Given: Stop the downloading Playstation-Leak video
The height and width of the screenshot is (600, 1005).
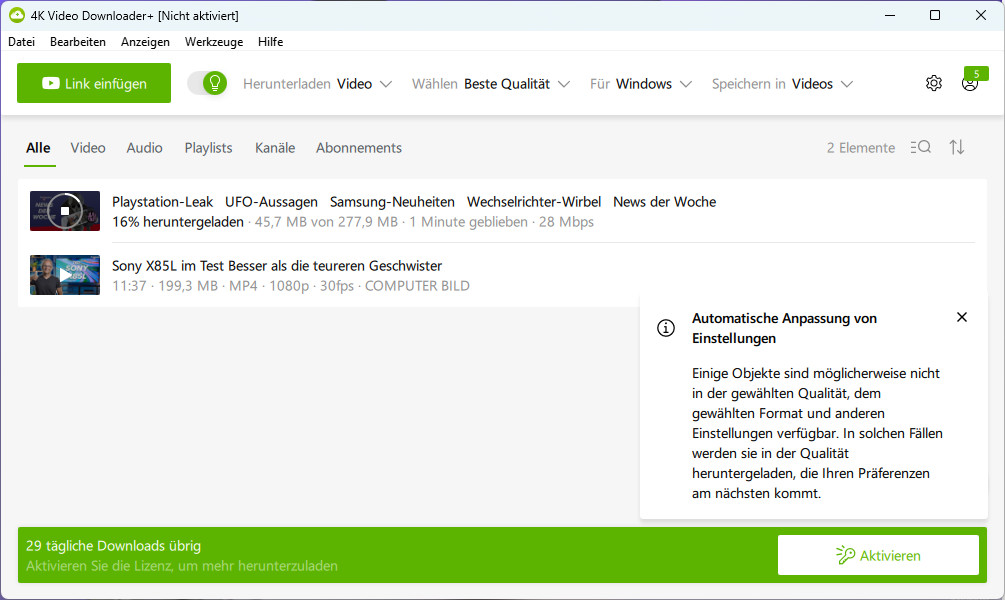Looking at the screenshot, I should point(65,211).
